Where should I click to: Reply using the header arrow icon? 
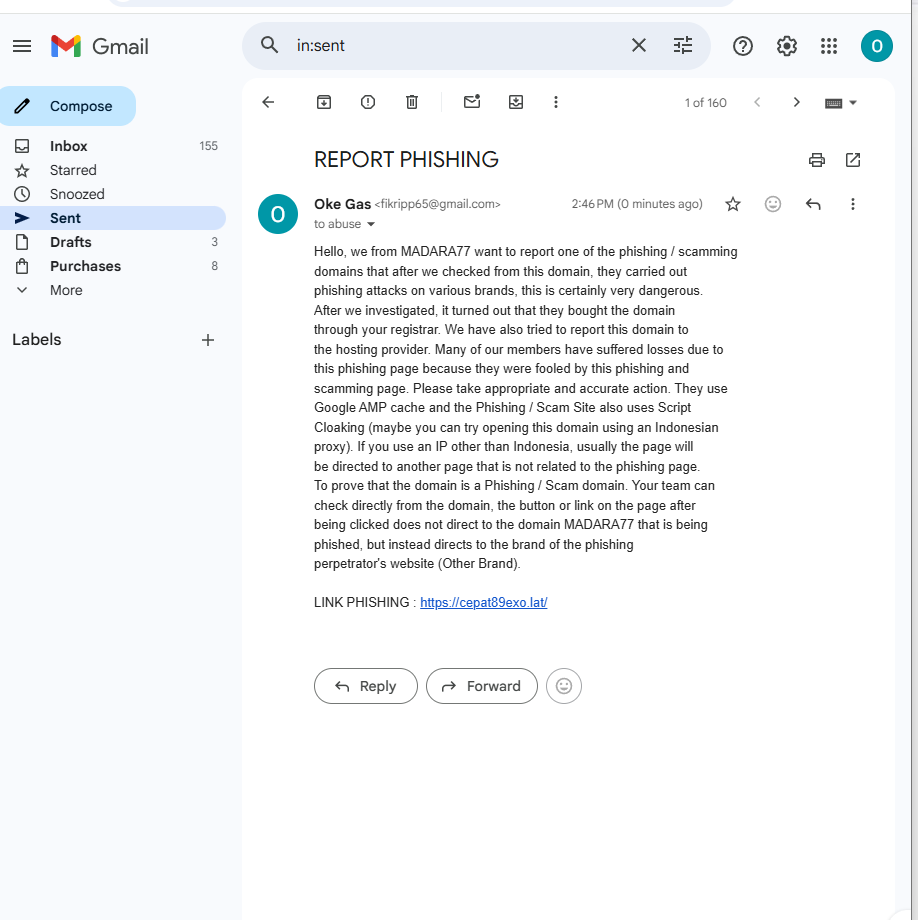tap(813, 204)
